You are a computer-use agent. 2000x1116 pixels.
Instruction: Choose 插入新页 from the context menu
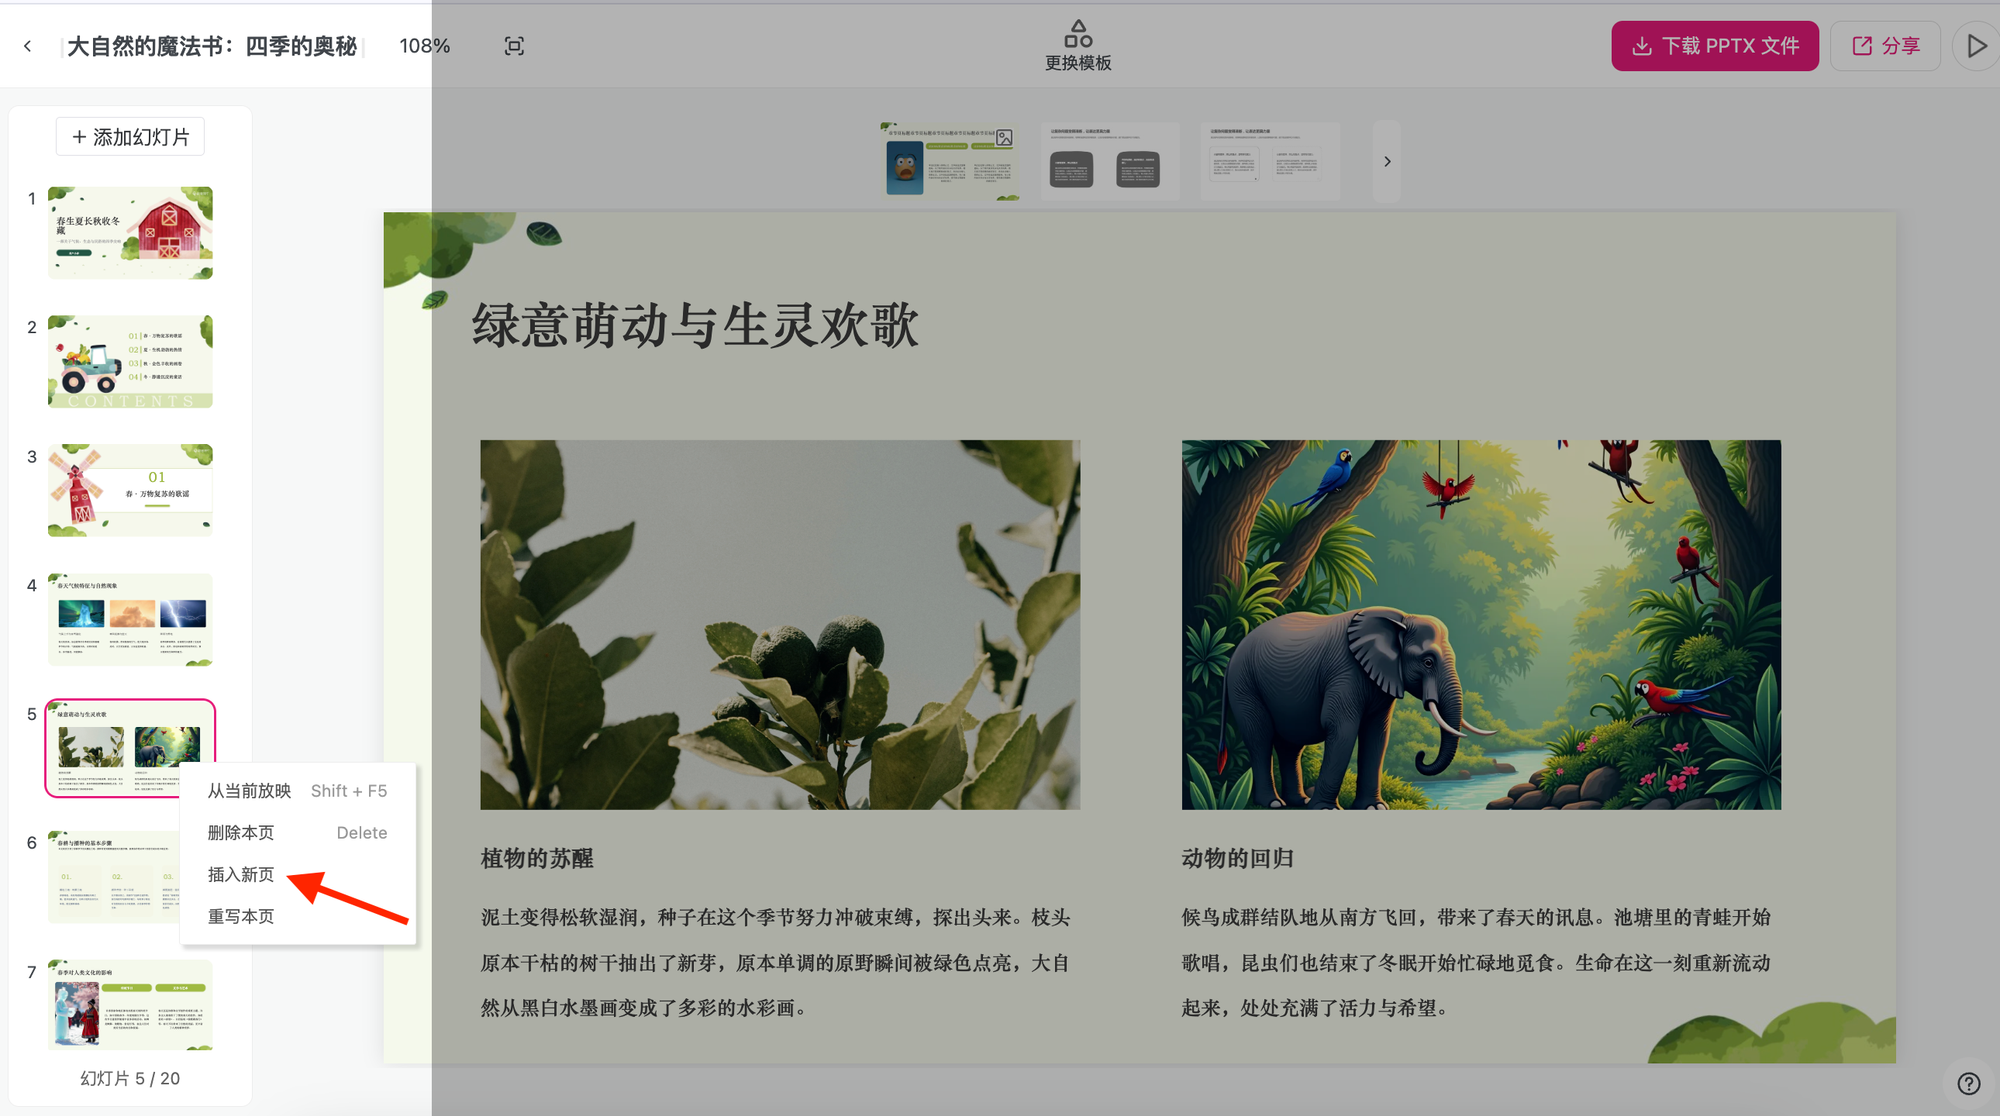(241, 875)
